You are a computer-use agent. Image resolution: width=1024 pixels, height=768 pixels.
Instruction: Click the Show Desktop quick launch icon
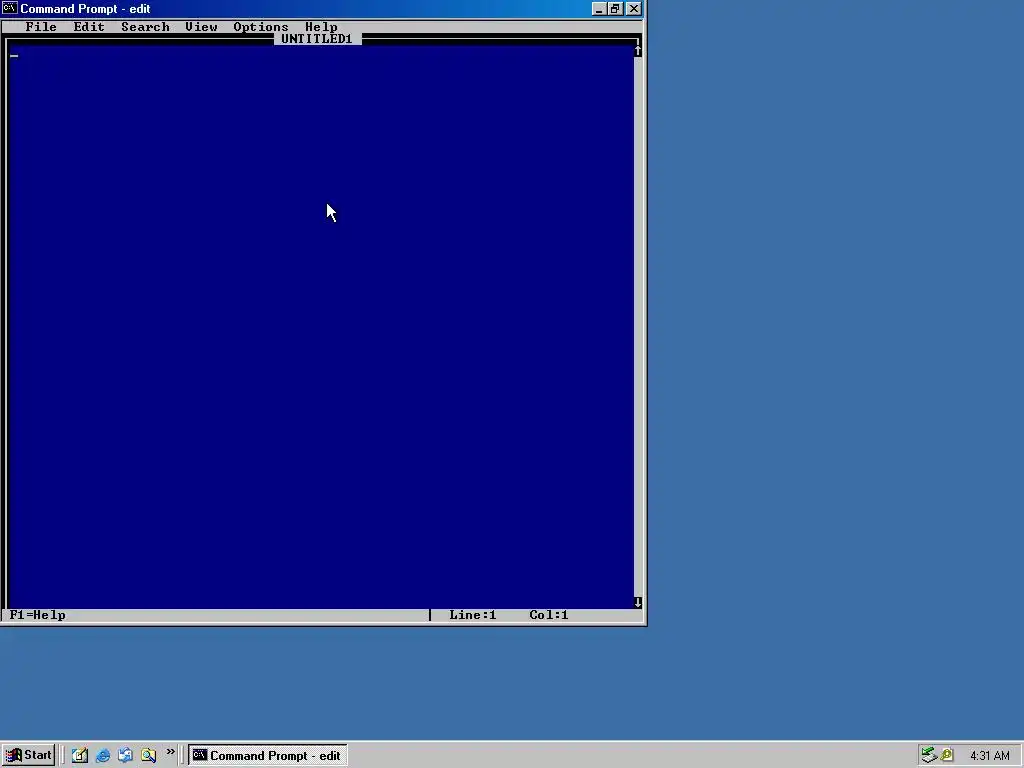(80, 755)
